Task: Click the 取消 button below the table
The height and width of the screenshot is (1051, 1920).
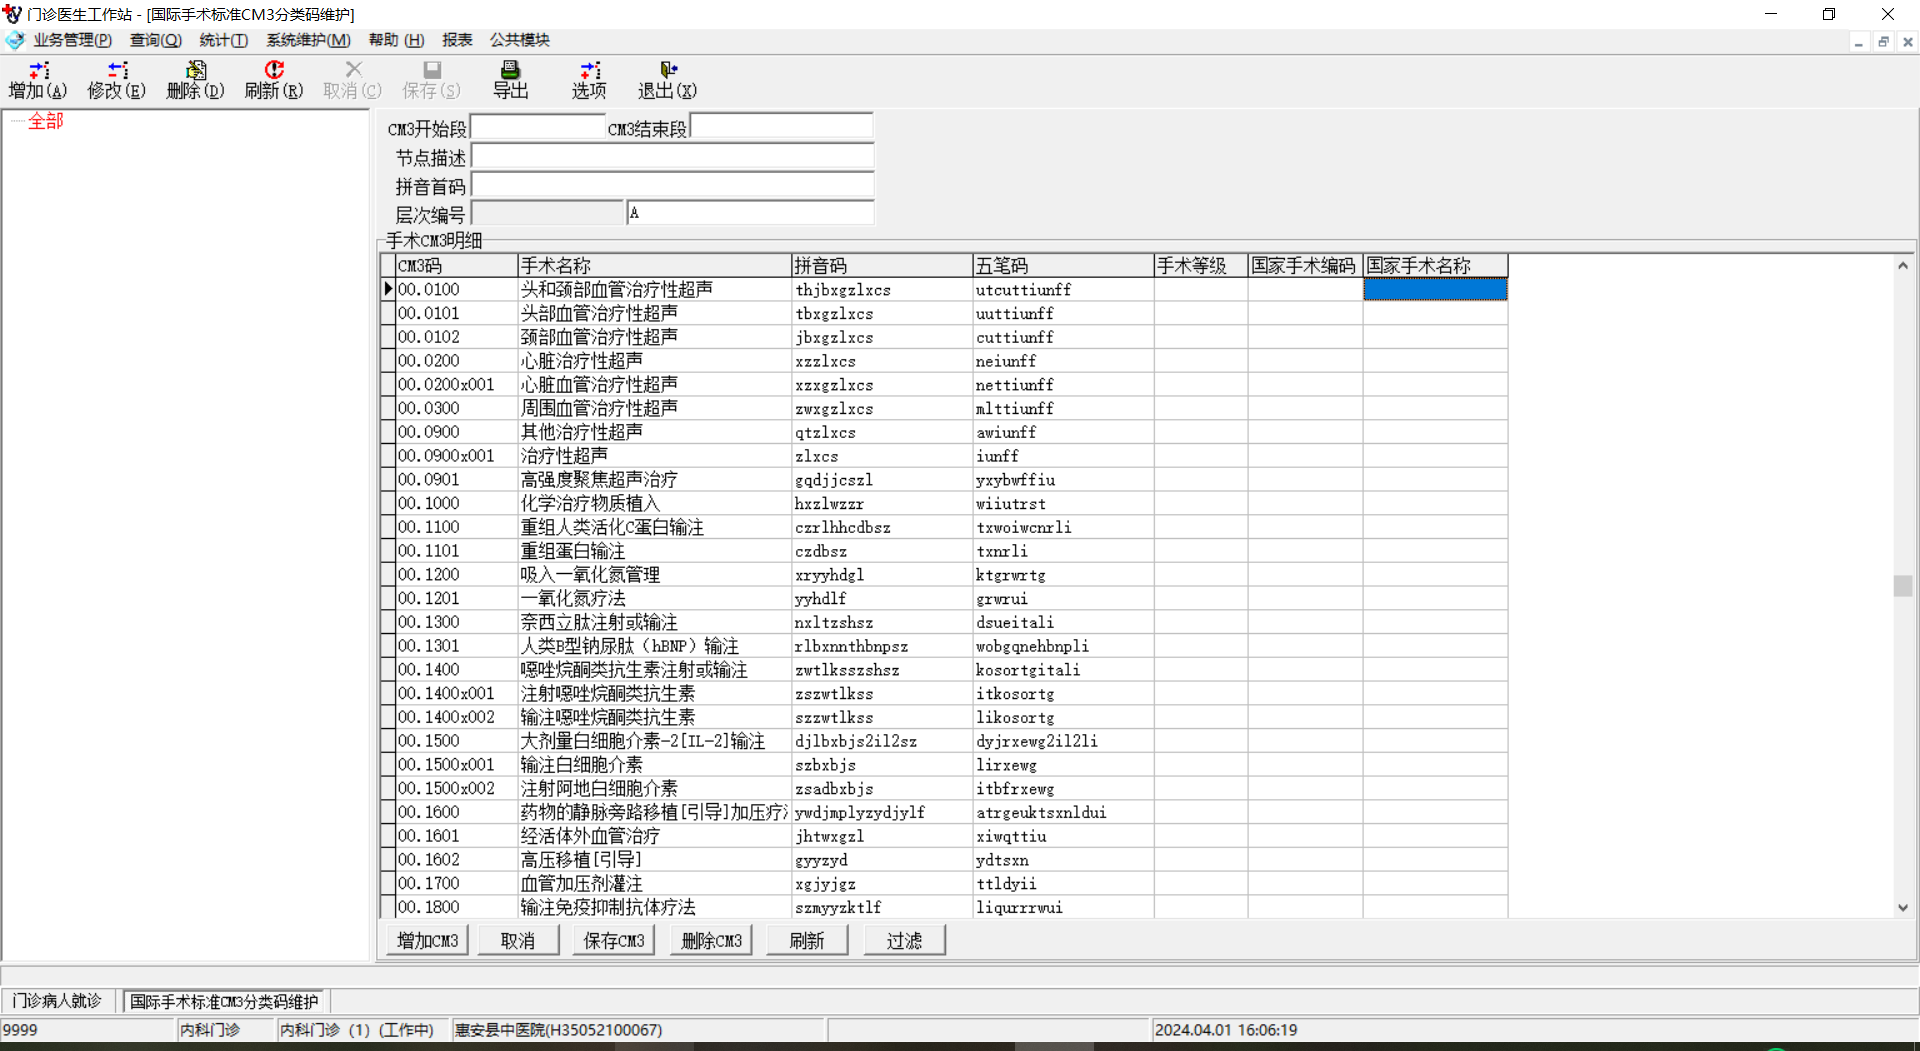Action: coord(518,941)
